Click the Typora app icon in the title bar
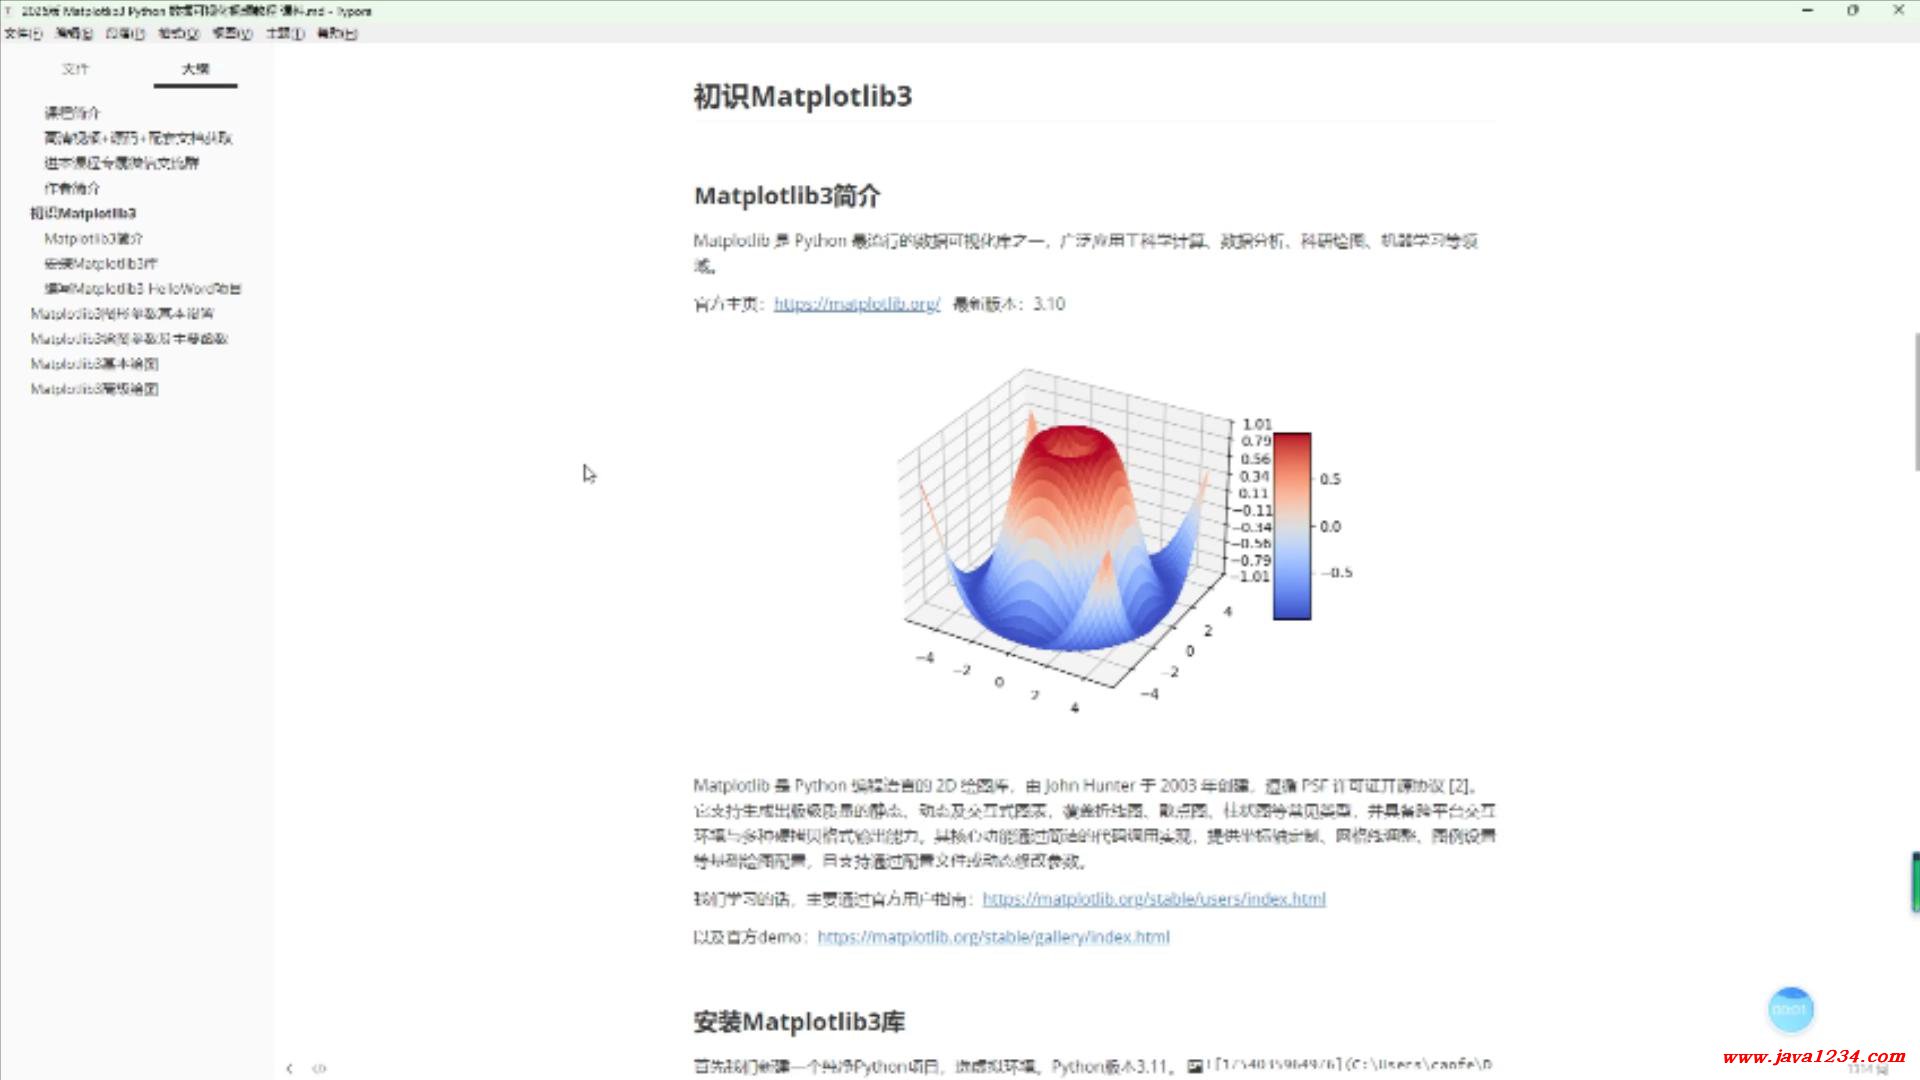 pos(9,11)
